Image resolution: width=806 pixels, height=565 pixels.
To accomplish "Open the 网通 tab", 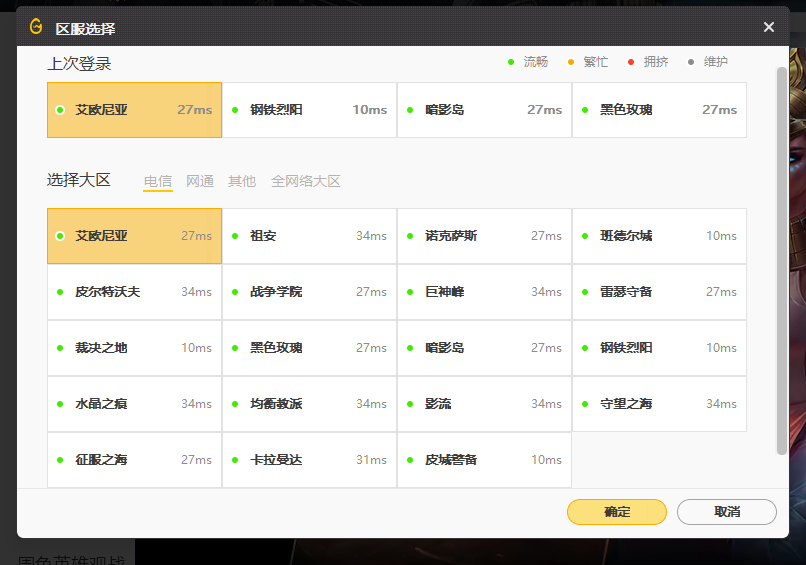I will point(200,181).
